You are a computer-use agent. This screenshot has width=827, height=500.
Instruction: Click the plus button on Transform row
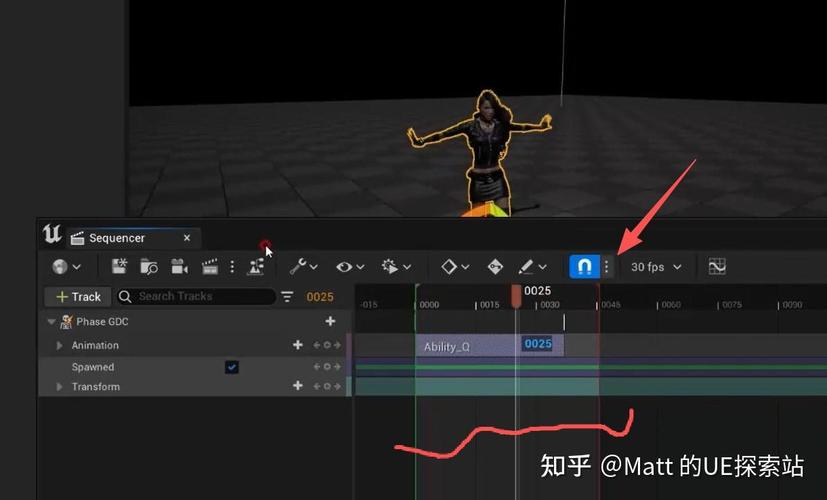[297, 386]
